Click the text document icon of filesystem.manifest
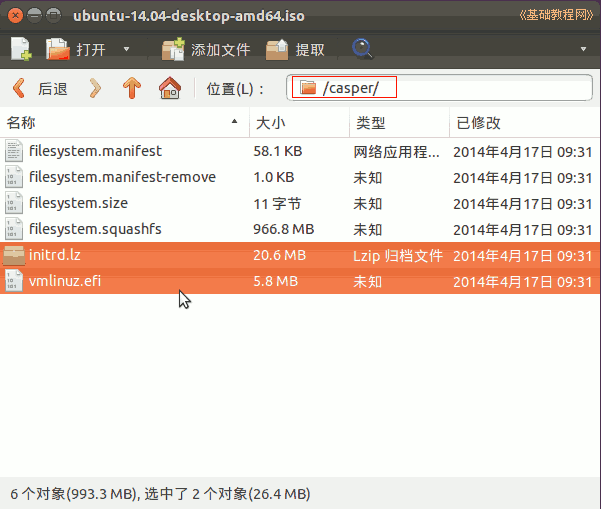This screenshot has width=601, height=509. tap(14, 151)
